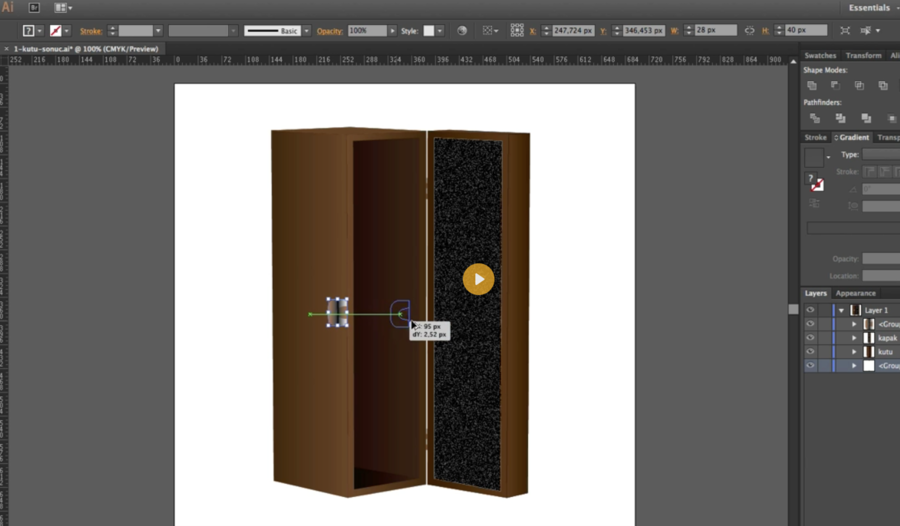Click the 100% opacity input field
The image size is (900, 526).
(367, 30)
